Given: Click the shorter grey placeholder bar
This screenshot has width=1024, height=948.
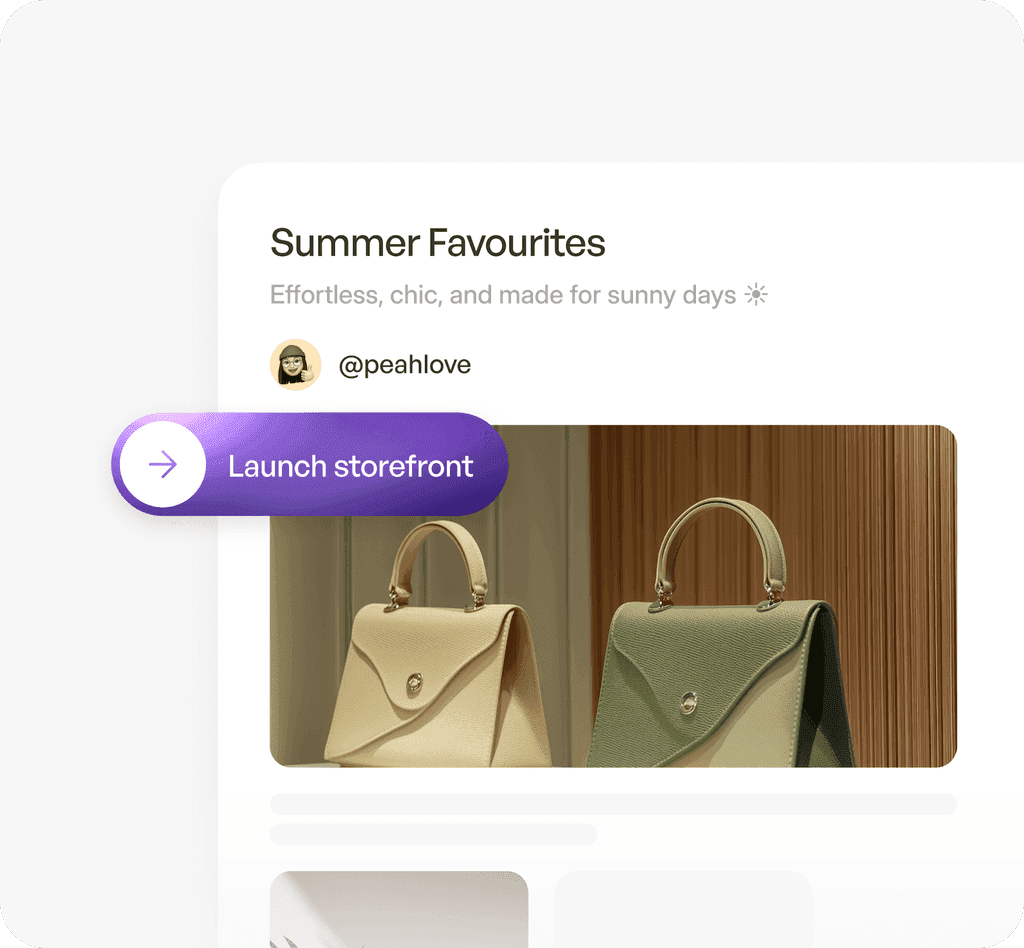Looking at the screenshot, I should 434,834.
